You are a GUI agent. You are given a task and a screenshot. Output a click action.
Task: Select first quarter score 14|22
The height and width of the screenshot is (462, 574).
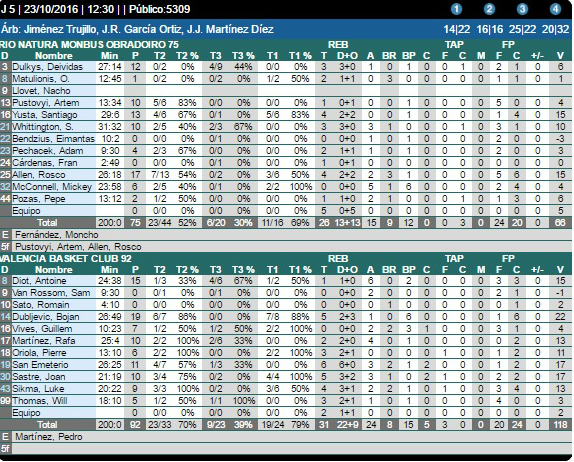(457, 29)
